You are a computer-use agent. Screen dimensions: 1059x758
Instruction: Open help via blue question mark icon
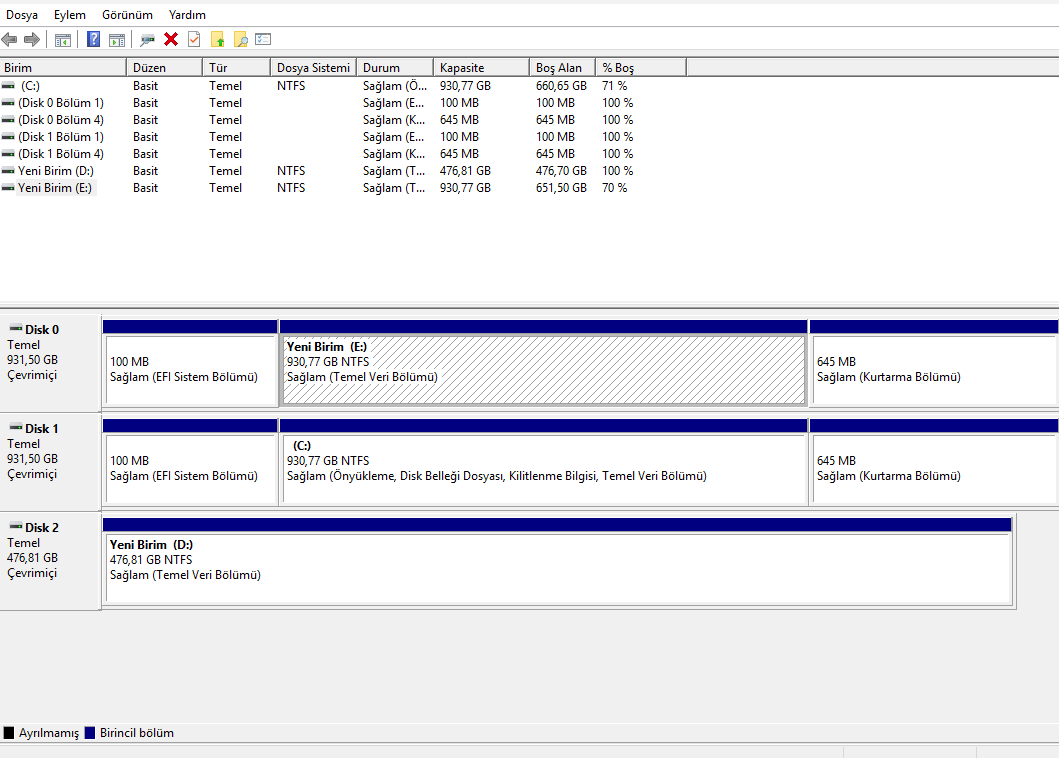(x=93, y=39)
